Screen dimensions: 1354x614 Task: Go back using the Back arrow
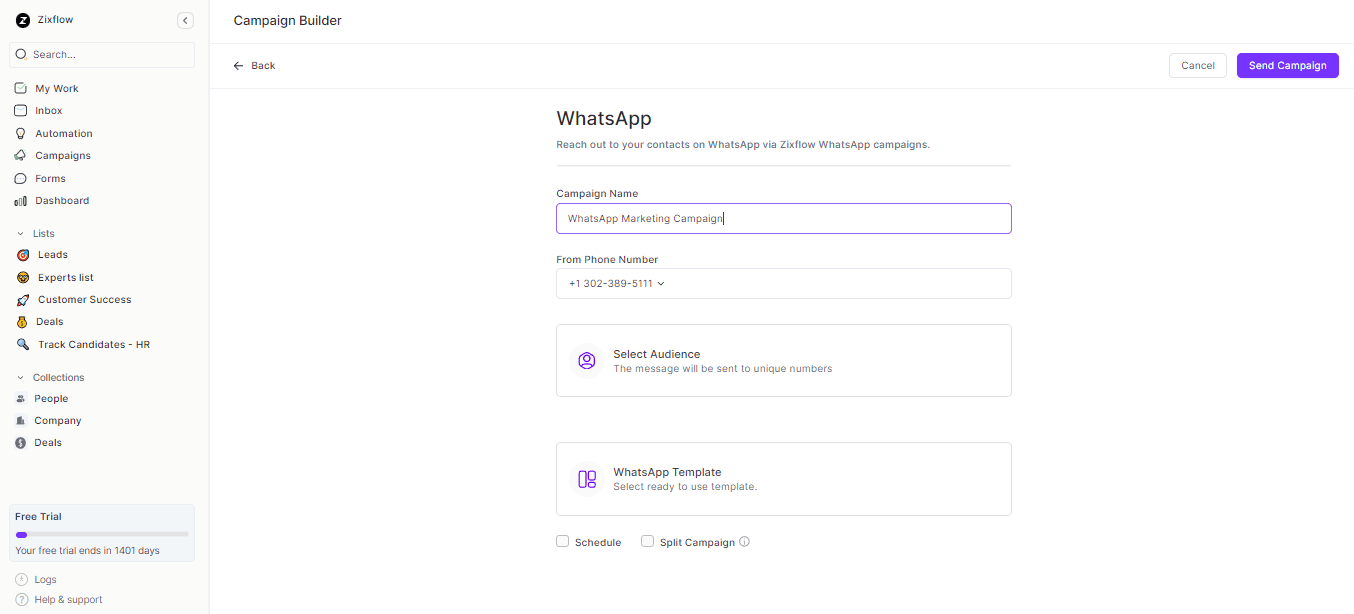pos(237,65)
